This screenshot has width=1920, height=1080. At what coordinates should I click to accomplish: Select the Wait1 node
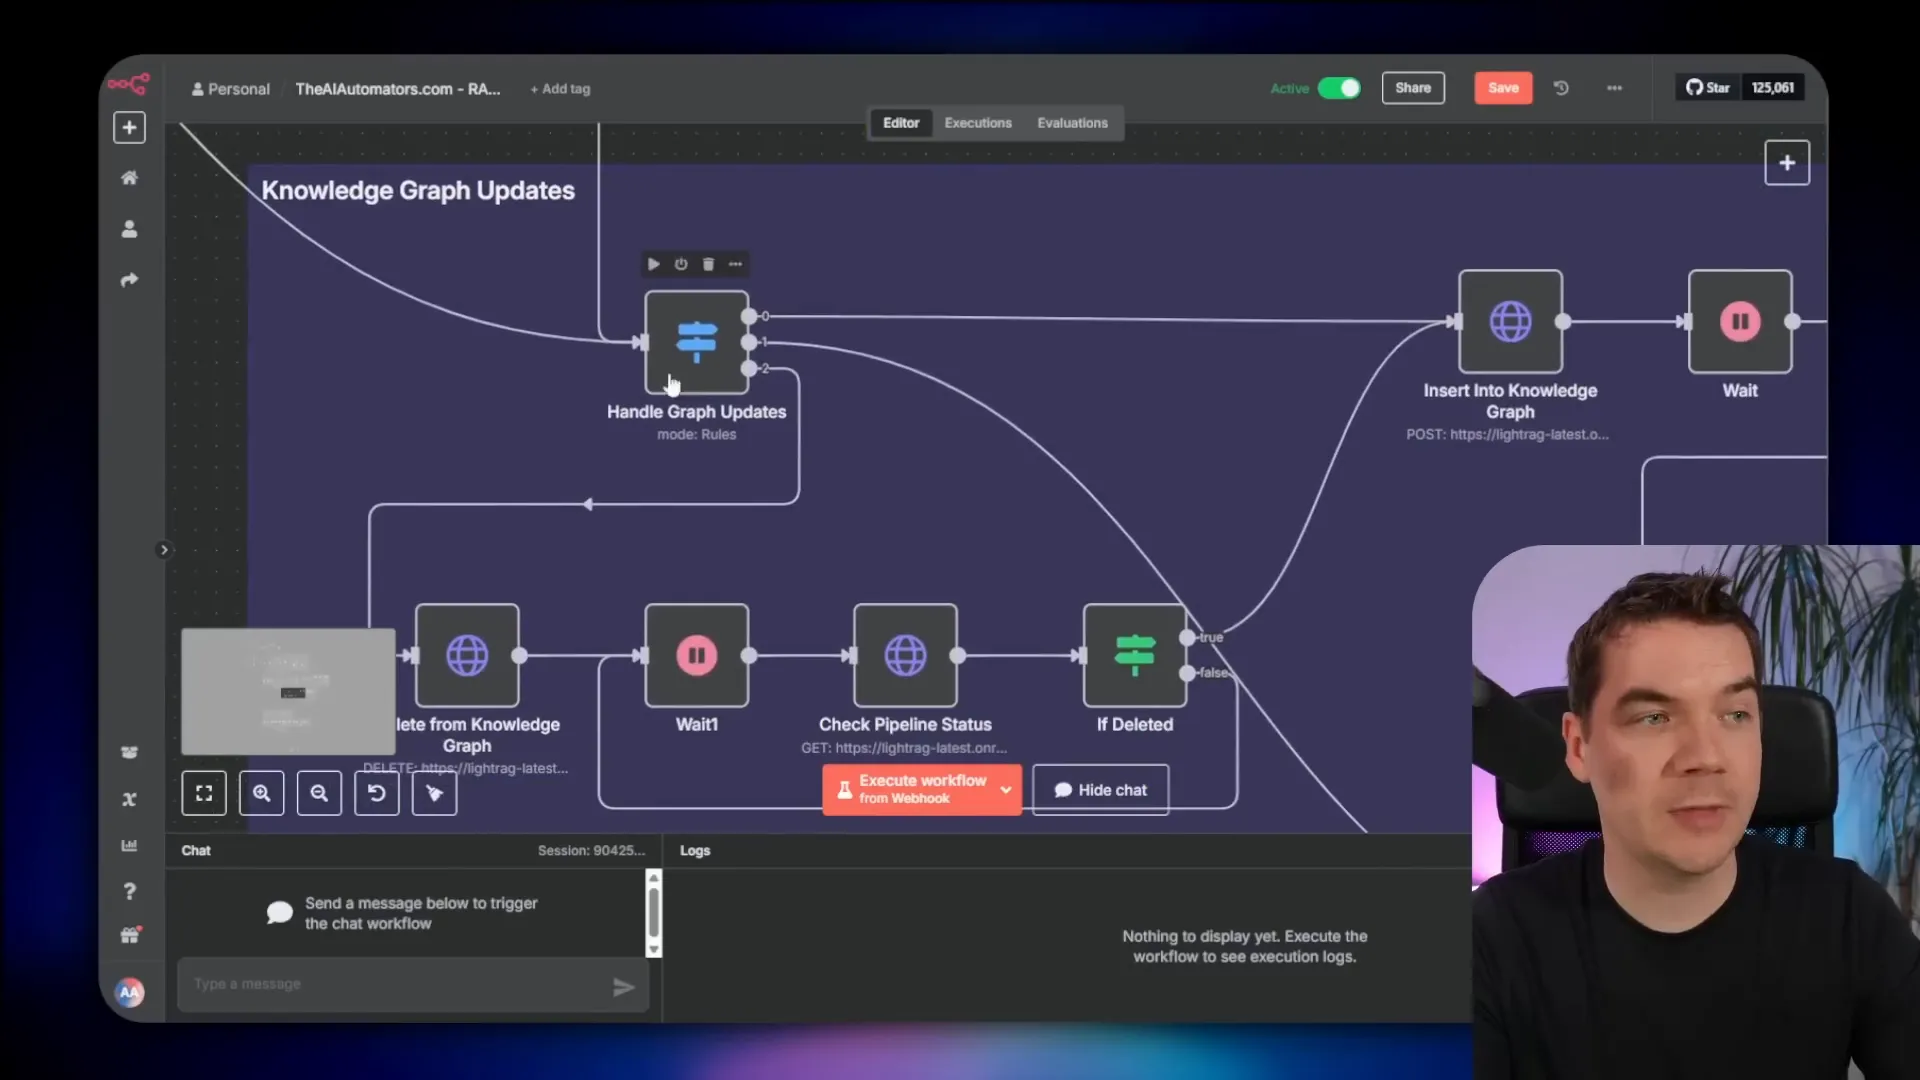697,655
